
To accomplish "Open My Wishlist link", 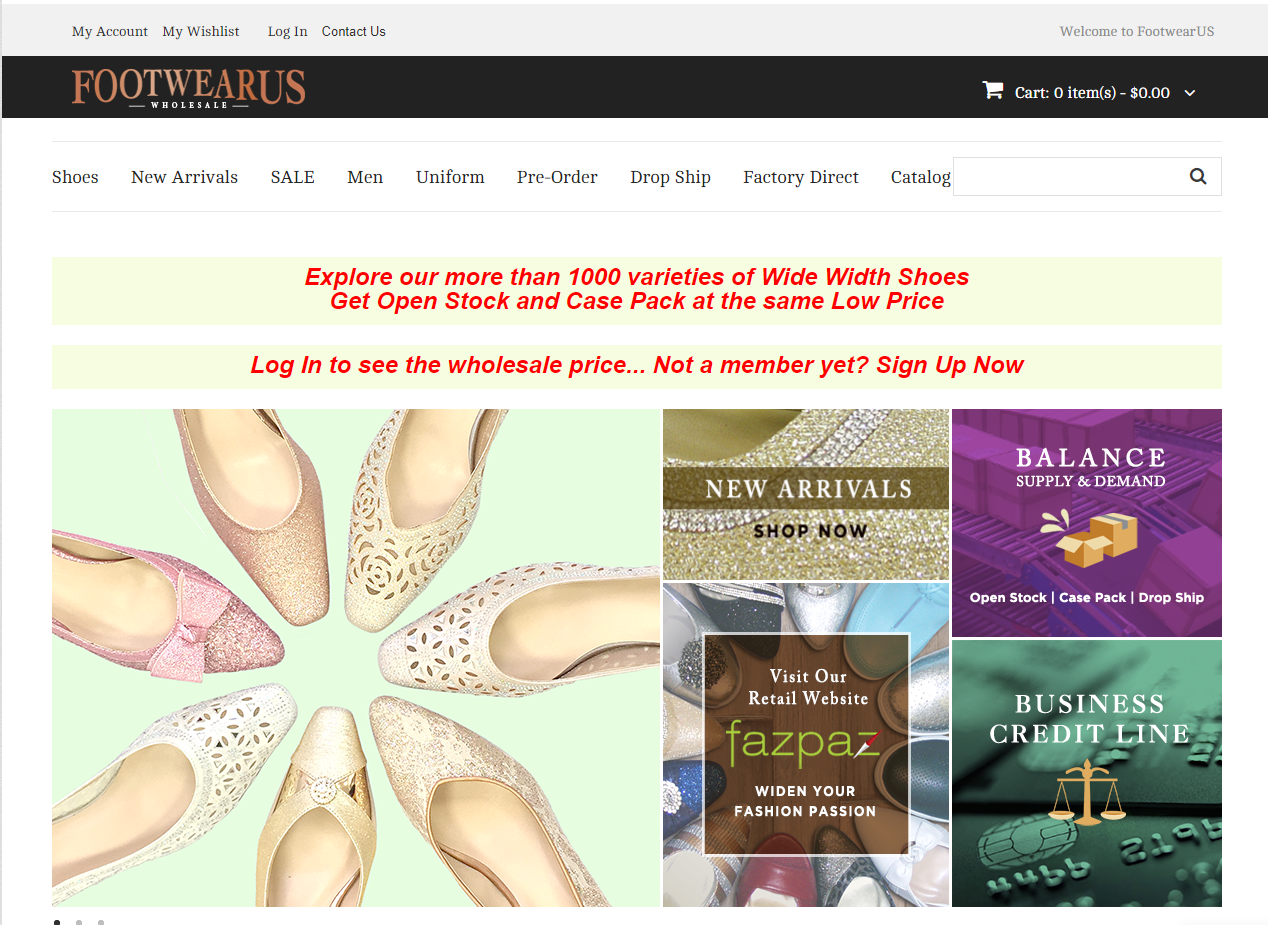I will coord(201,31).
